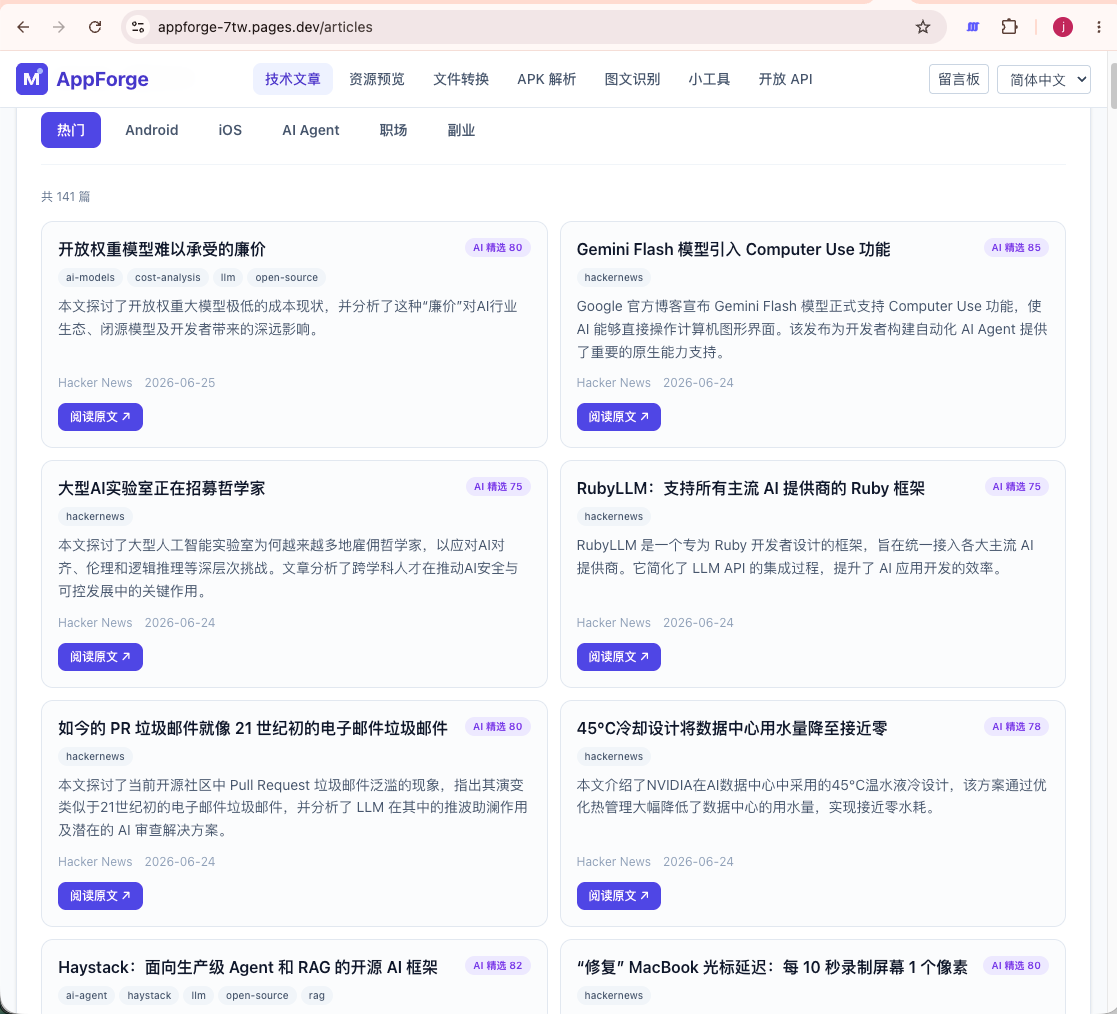Click 阅读原文 for 大型AI实验室正在招募哲学家
Image resolution: width=1117 pixels, height=1014 pixels.
[100, 657]
